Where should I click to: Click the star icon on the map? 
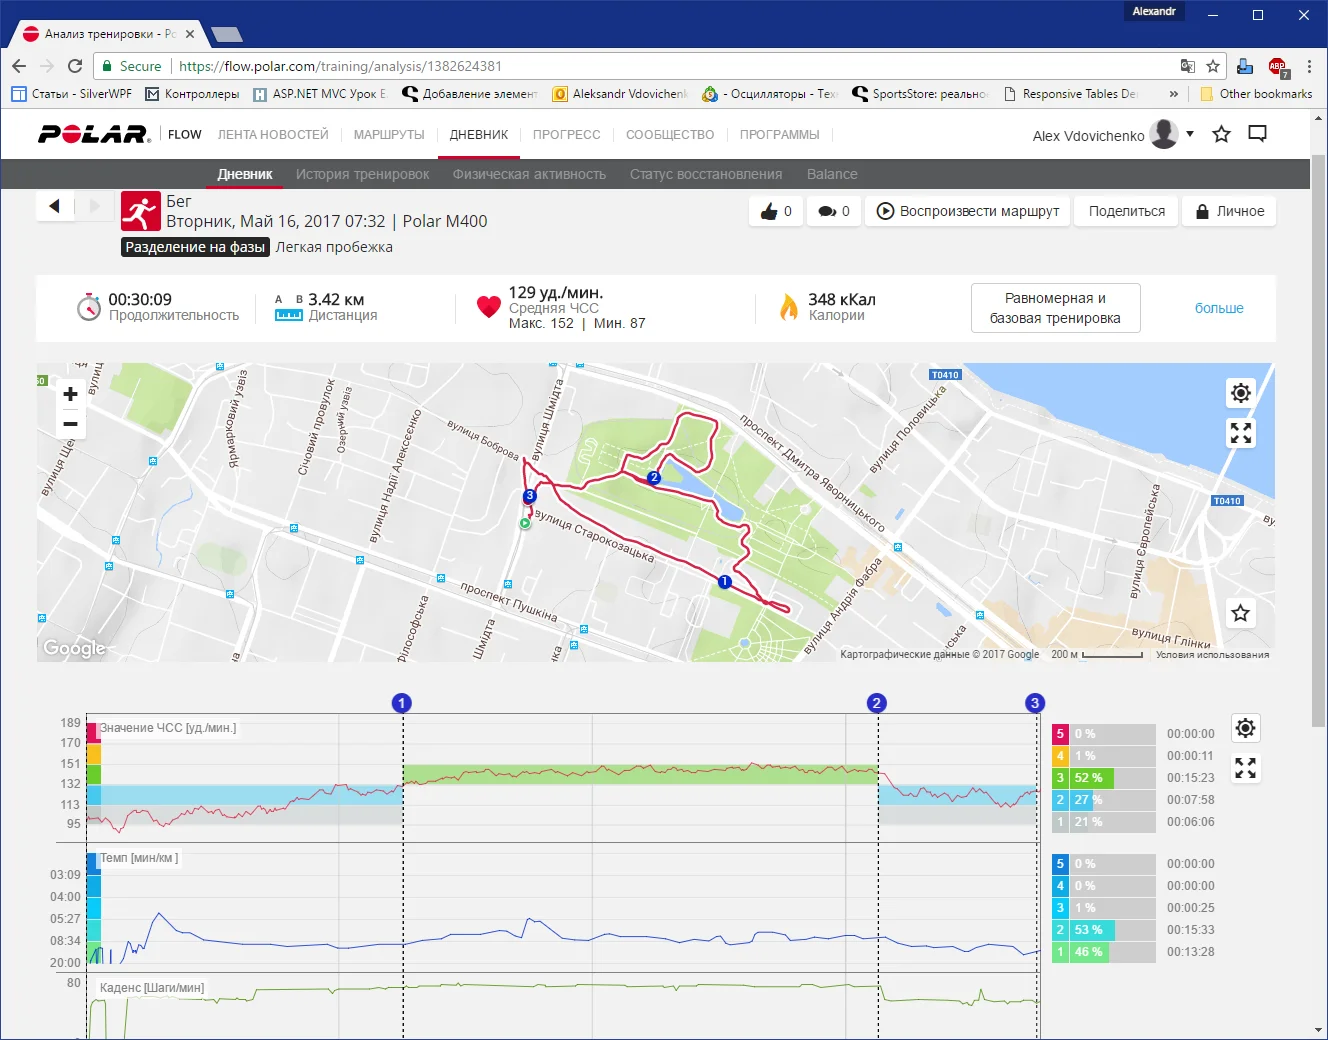[1240, 613]
